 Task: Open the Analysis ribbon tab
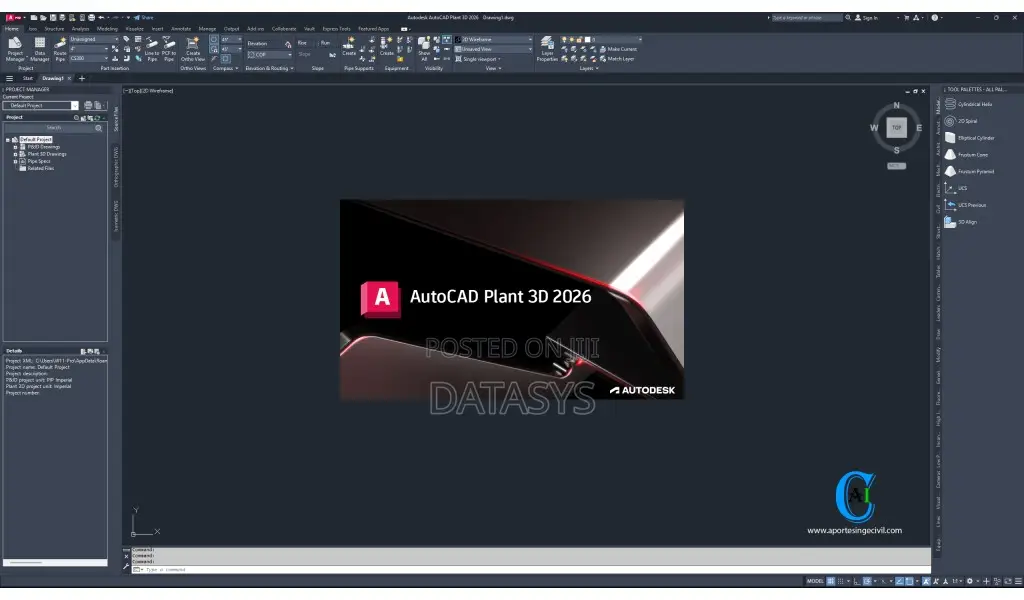80,29
